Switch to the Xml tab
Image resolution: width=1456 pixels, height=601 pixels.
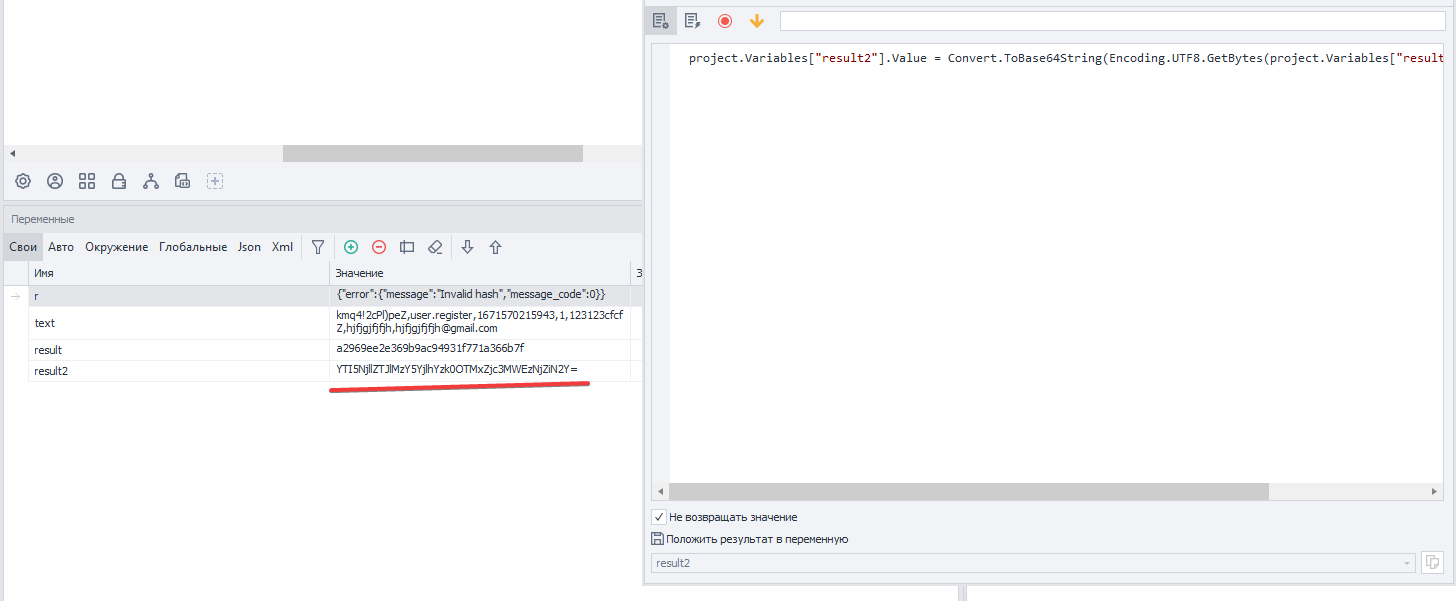[x=283, y=247]
